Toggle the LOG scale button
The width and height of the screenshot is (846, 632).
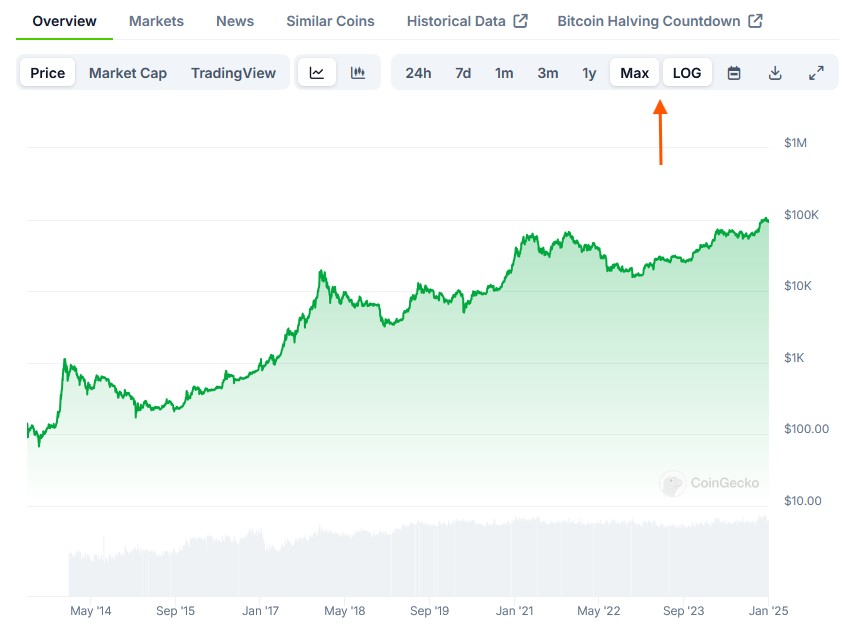pyautogui.click(x=687, y=73)
